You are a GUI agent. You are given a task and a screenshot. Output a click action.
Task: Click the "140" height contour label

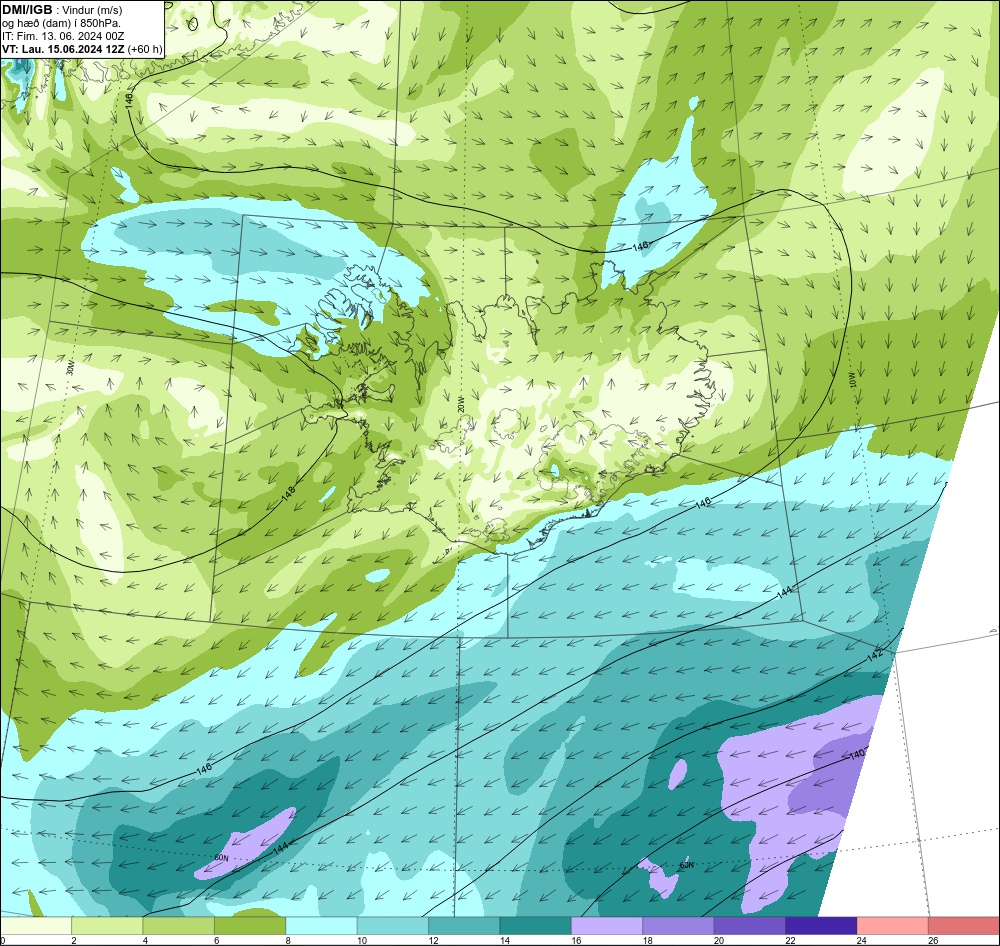point(858,754)
